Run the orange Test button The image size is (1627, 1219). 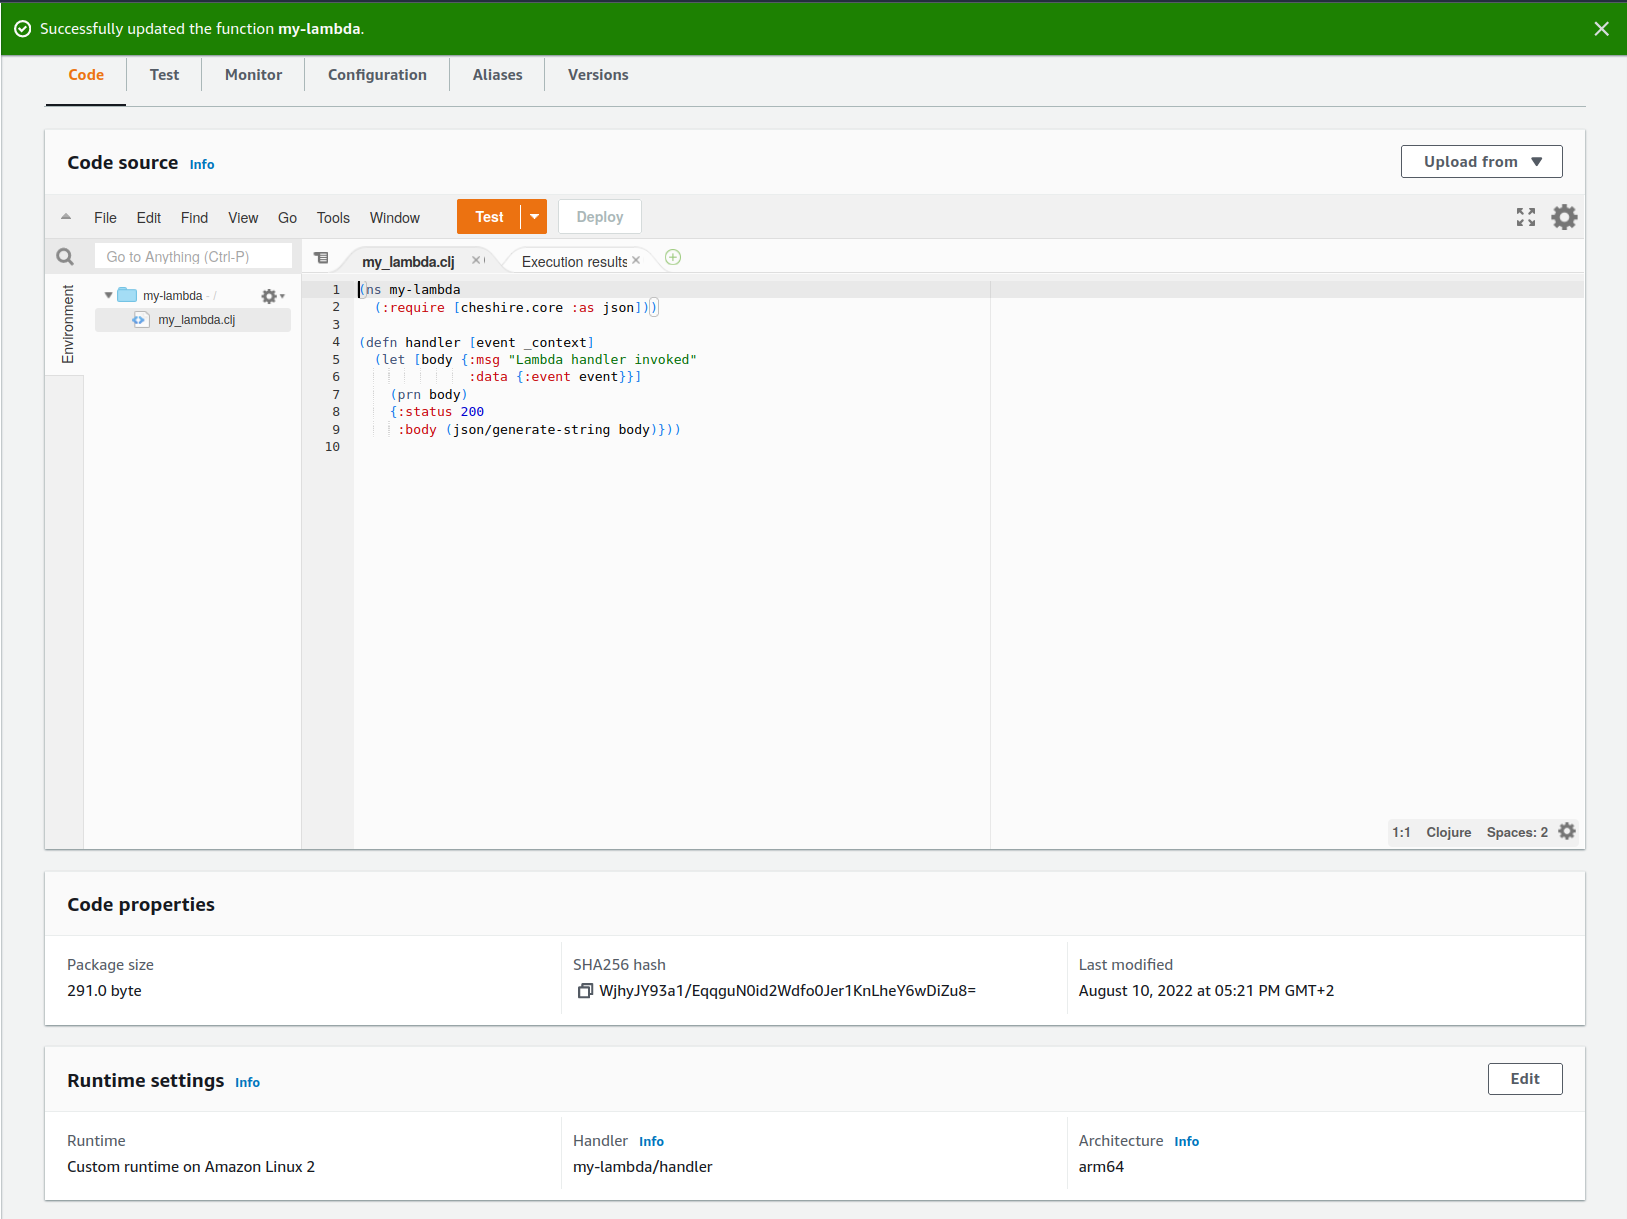click(x=489, y=217)
